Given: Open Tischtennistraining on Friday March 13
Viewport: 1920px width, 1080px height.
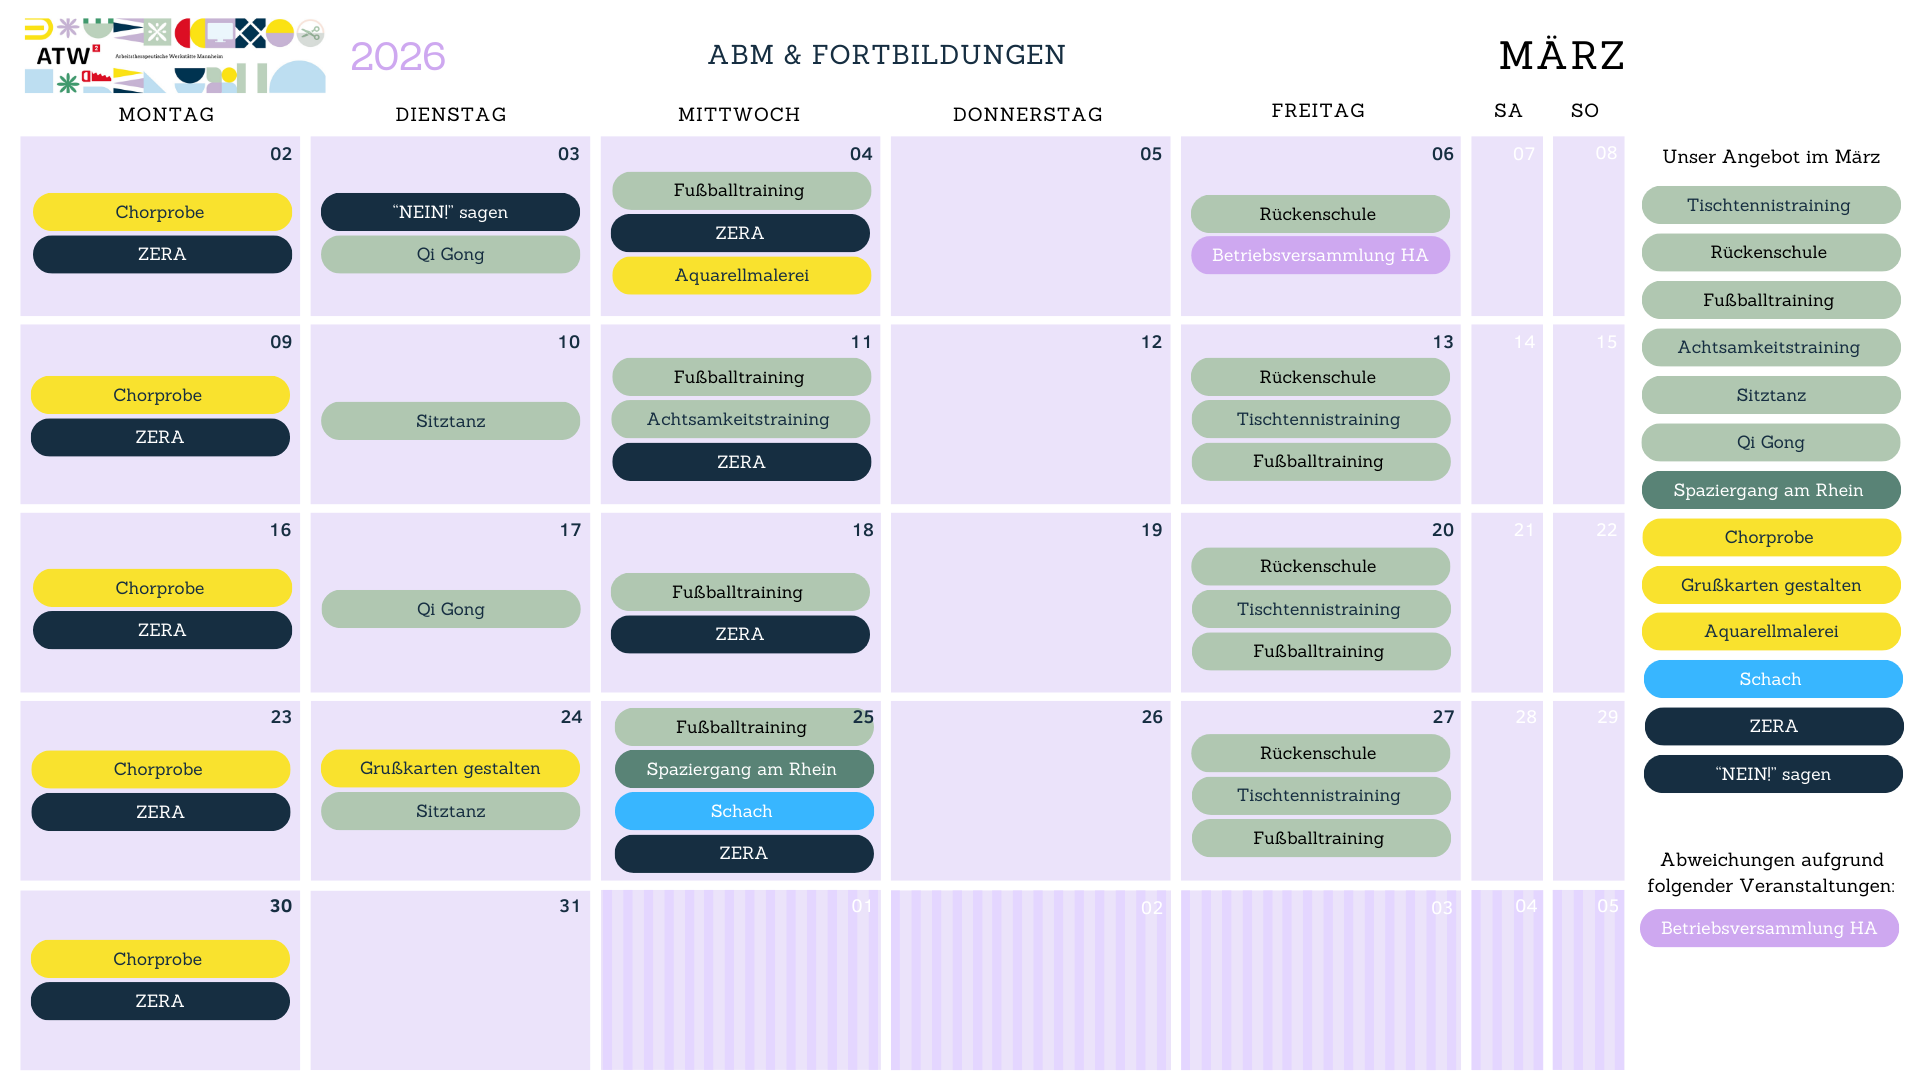Looking at the screenshot, I should [1320, 419].
